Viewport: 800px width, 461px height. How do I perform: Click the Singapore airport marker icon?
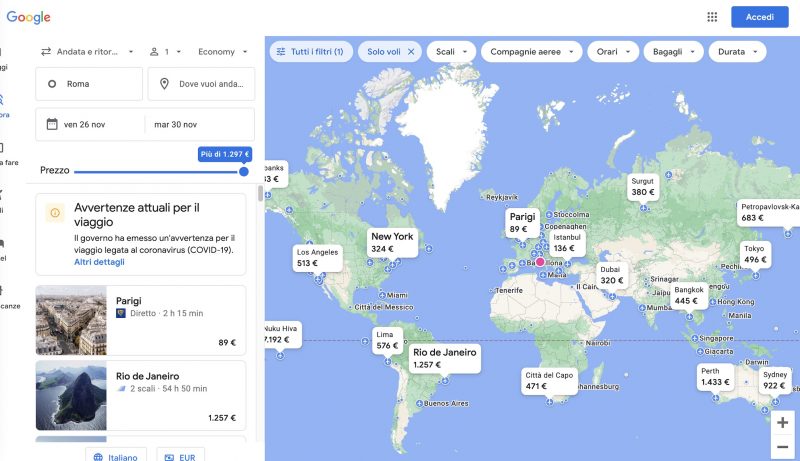[x=694, y=338]
